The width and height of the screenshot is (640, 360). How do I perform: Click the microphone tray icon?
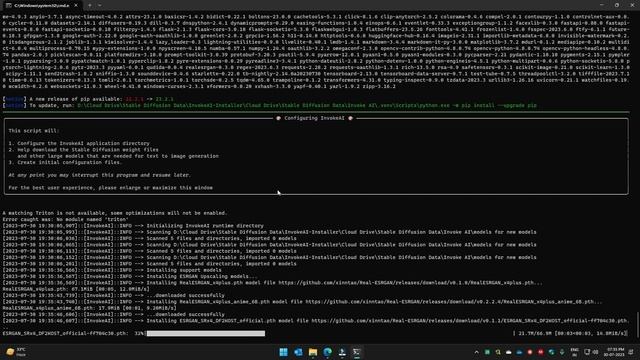tap(562, 352)
